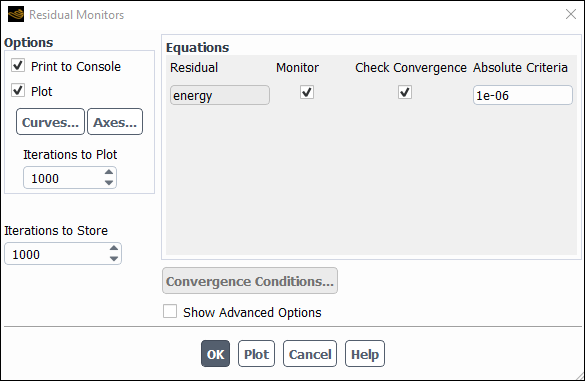Open the Curves settings
This screenshot has width=585, height=381.
(50, 122)
